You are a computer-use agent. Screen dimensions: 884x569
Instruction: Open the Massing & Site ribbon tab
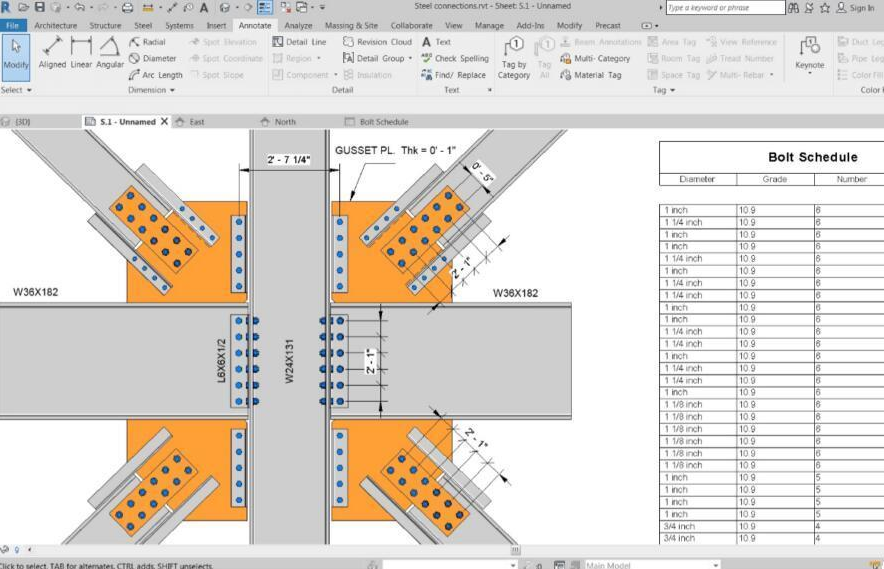351,25
